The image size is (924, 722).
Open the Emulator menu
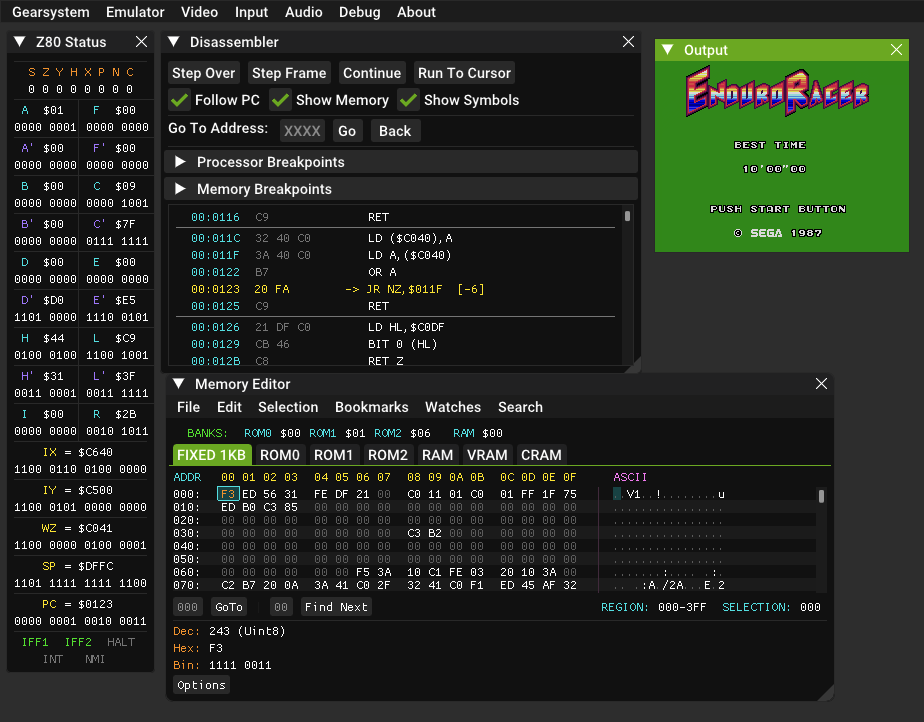click(135, 12)
